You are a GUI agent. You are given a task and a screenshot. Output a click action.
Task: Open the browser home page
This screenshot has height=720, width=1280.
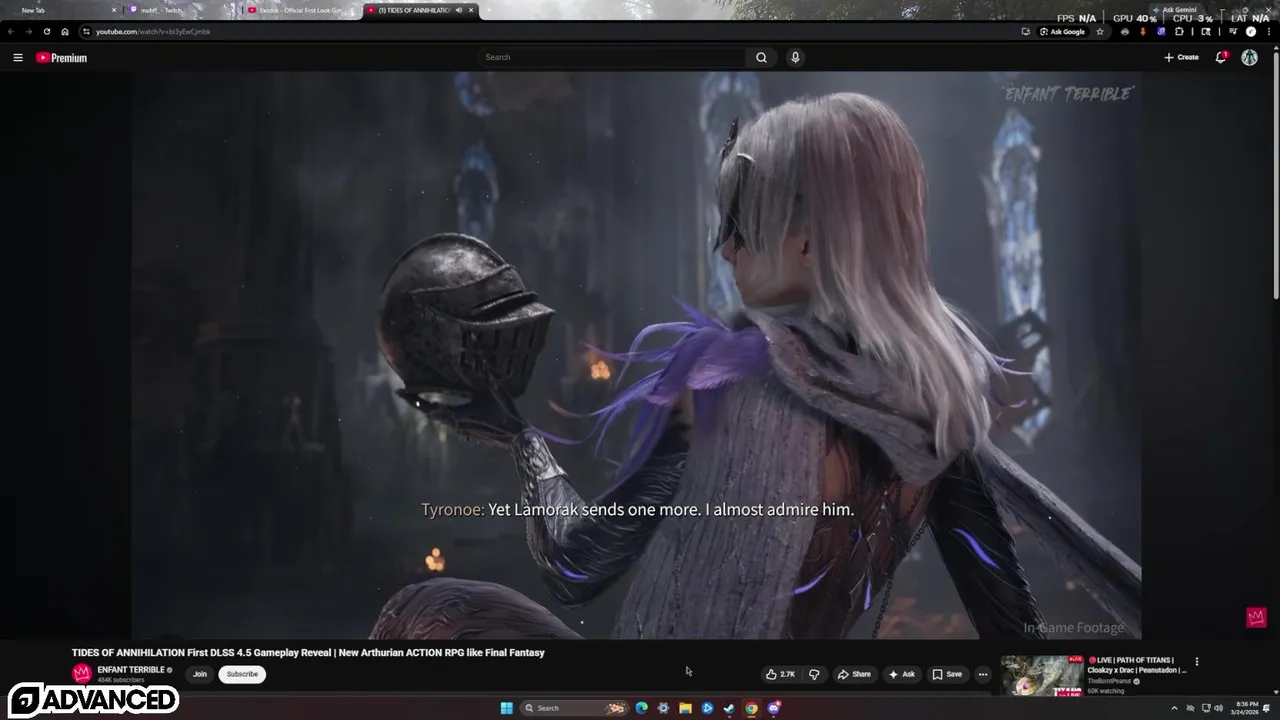click(65, 32)
